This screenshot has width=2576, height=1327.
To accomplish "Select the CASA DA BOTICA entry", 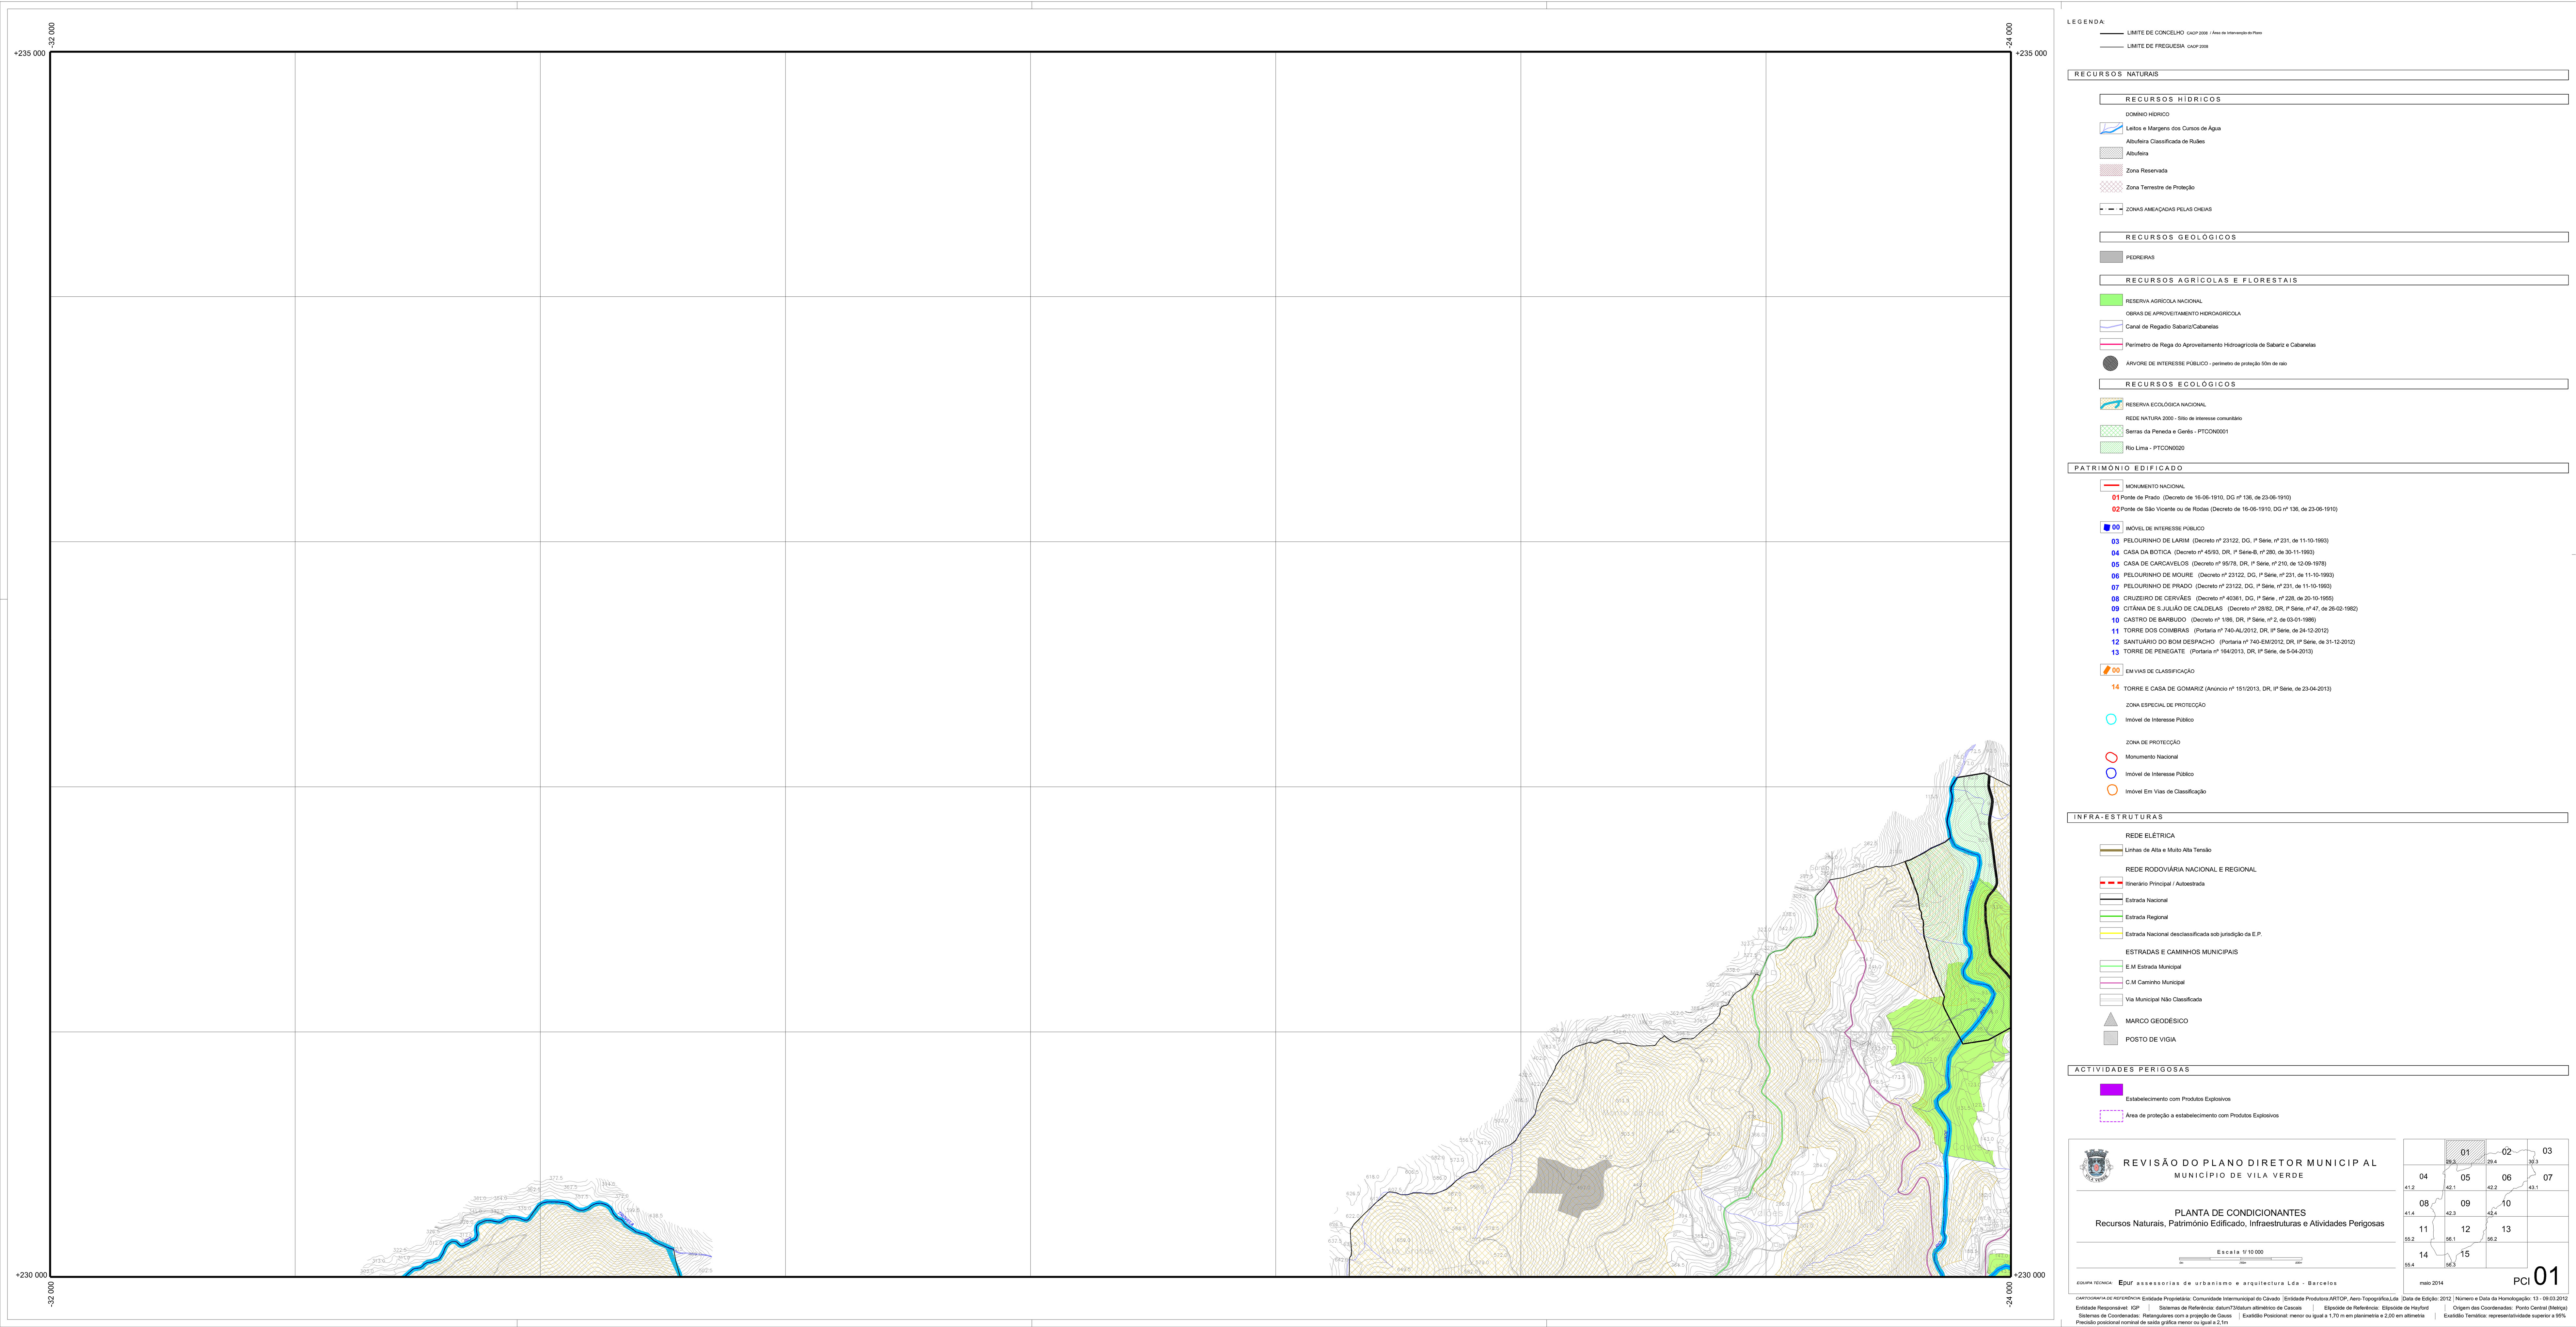I will coord(2213,552).
